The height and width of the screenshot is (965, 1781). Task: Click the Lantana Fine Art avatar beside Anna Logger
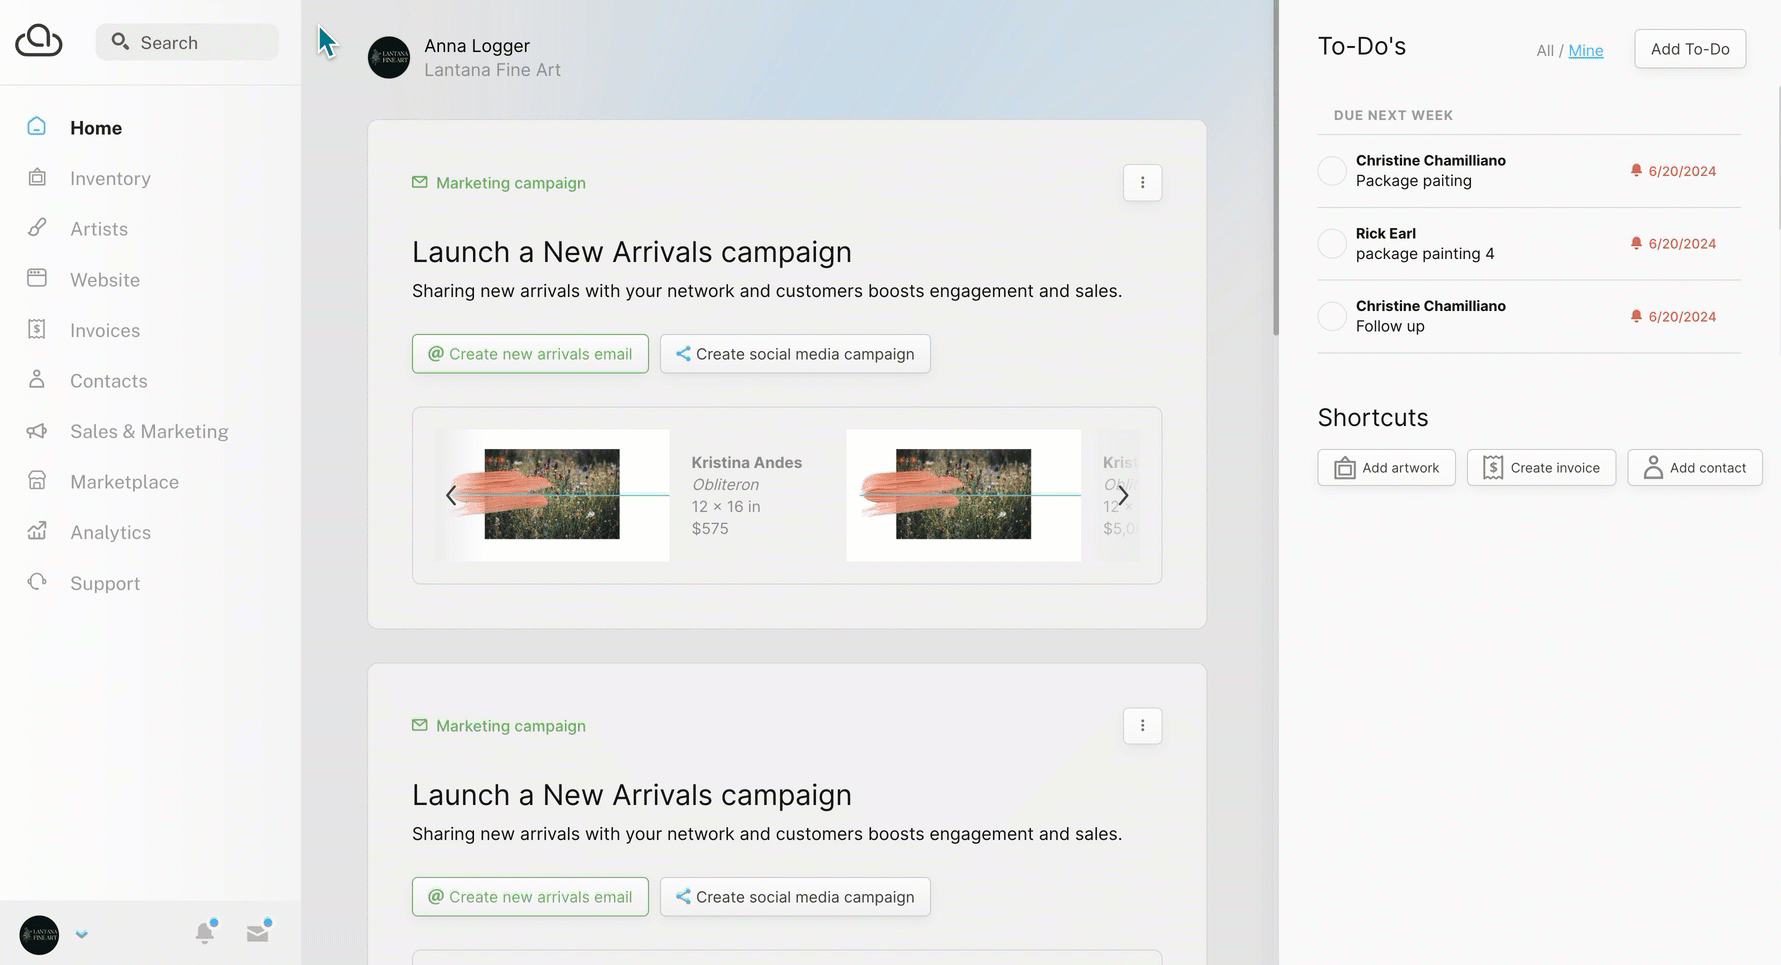point(389,58)
